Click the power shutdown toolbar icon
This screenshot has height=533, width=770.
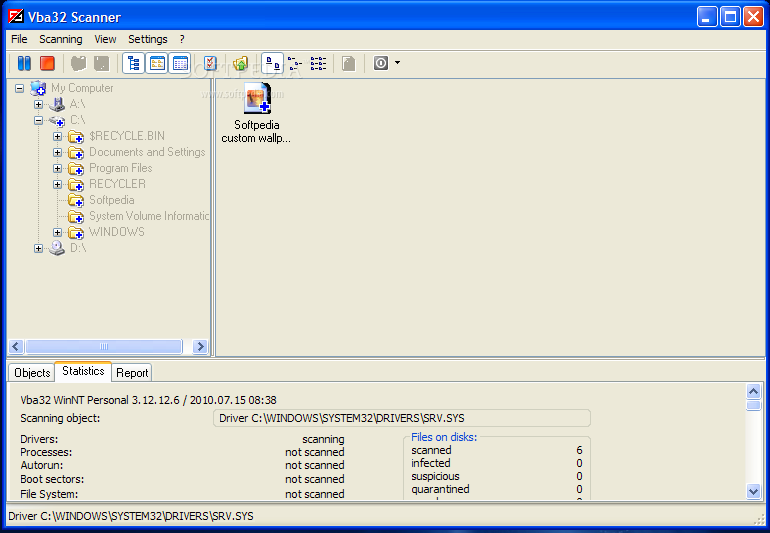[x=381, y=63]
